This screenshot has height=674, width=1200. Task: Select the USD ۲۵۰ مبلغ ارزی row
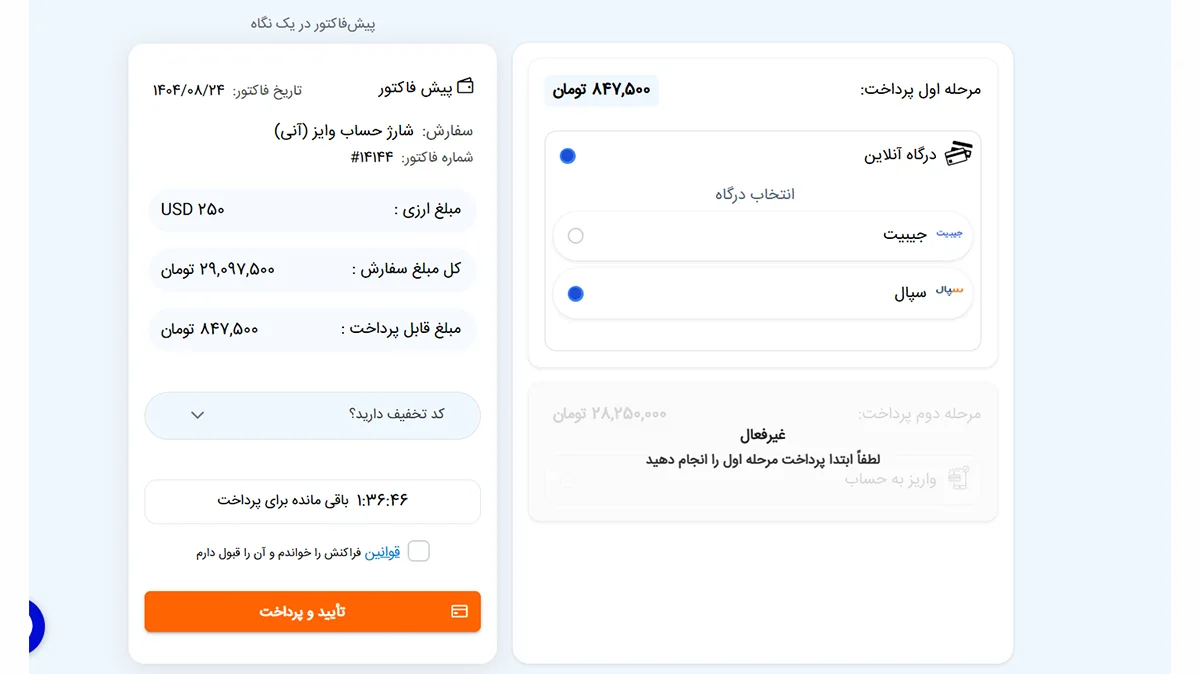point(312,210)
